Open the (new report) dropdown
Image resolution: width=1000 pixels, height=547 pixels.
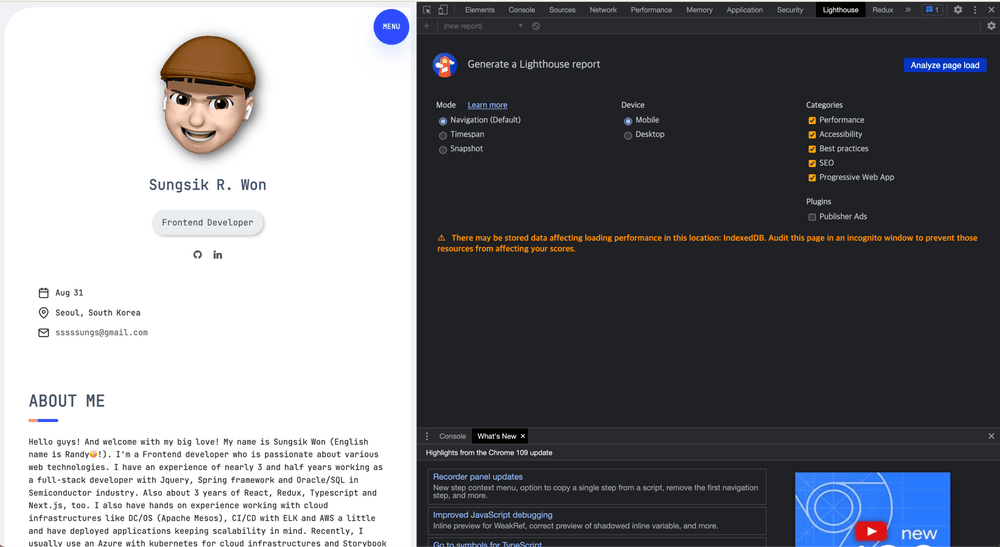483,26
